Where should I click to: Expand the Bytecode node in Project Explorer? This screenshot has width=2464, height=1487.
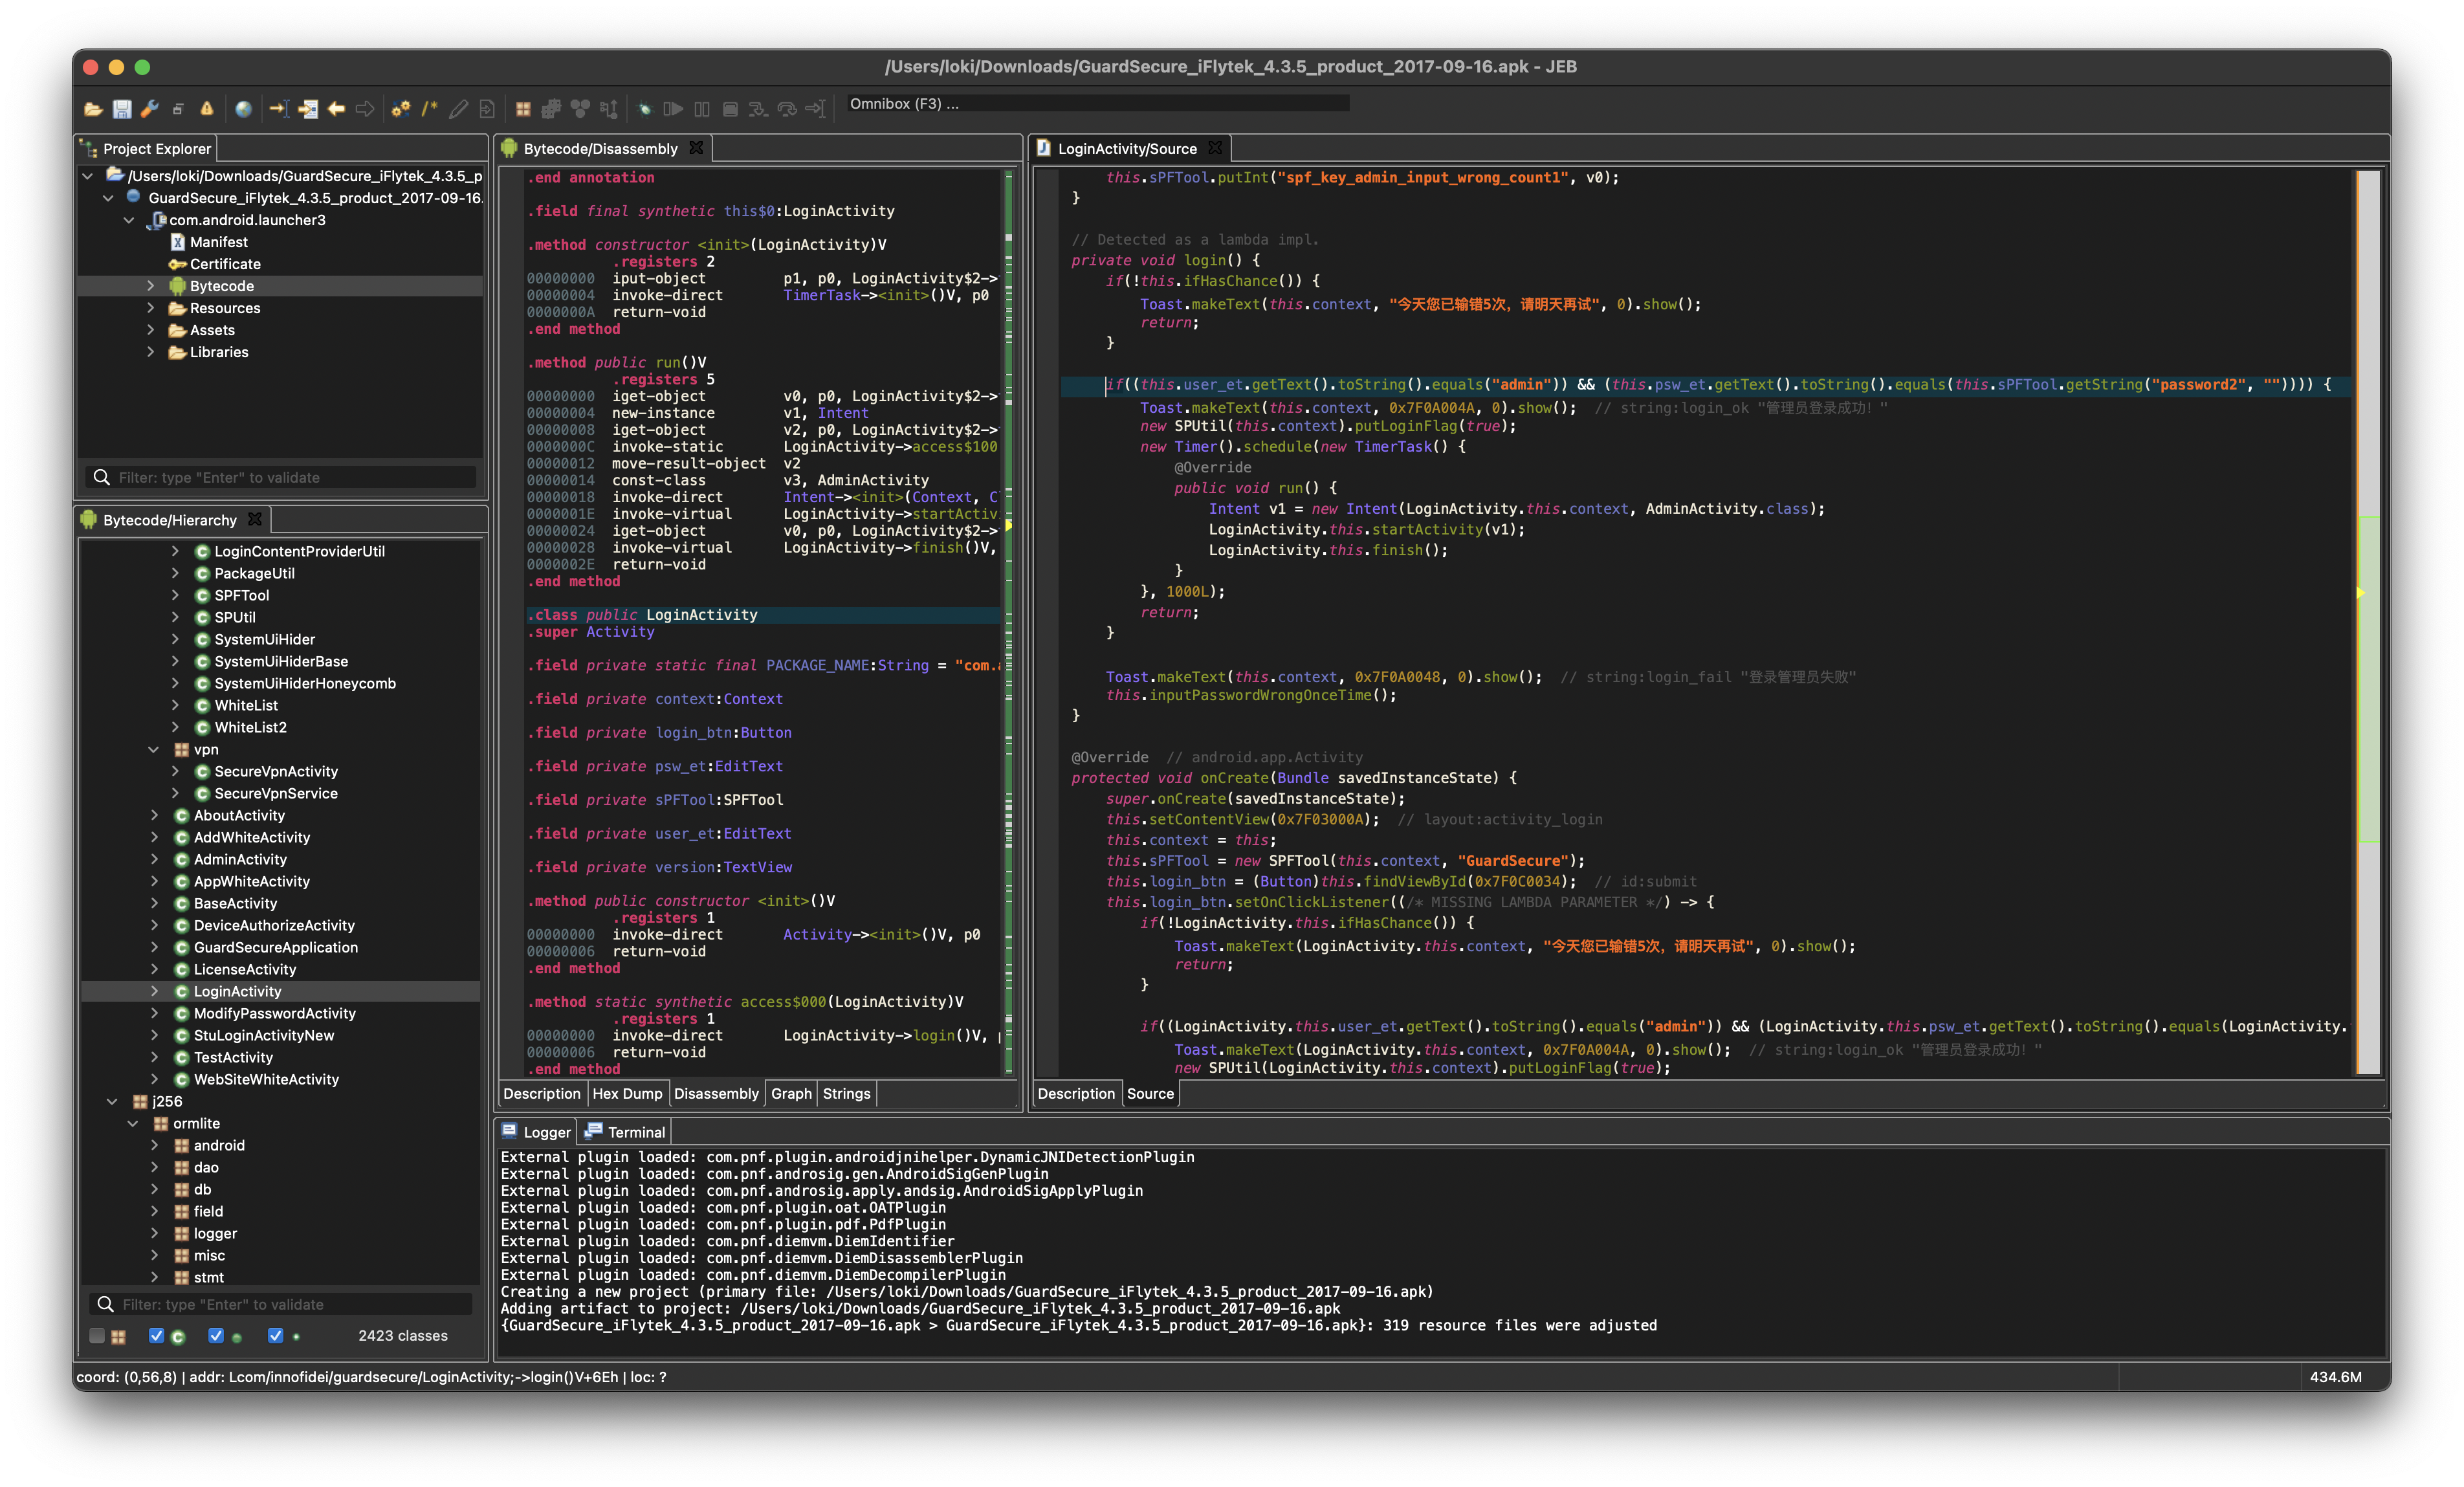(x=151, y=286)
